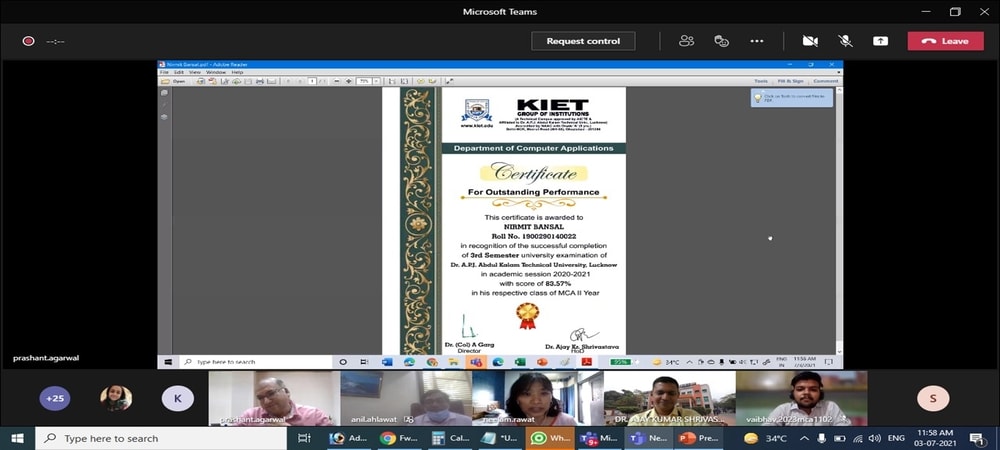Select prashant.agarwal's video thumbnail
1000x450 pixels.
273,398
